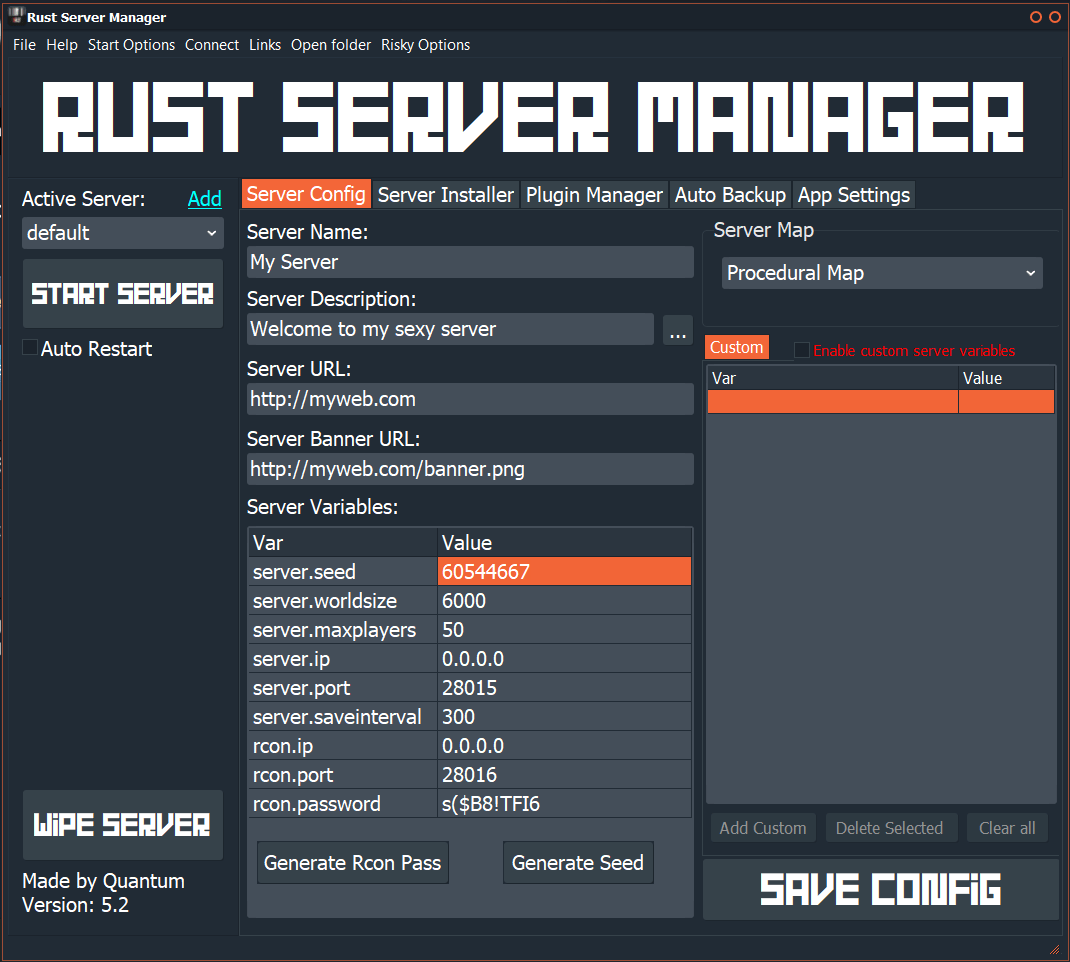Select the server.seed value 60544667
Screen dimensions: 1070x962
pos(564,571)
